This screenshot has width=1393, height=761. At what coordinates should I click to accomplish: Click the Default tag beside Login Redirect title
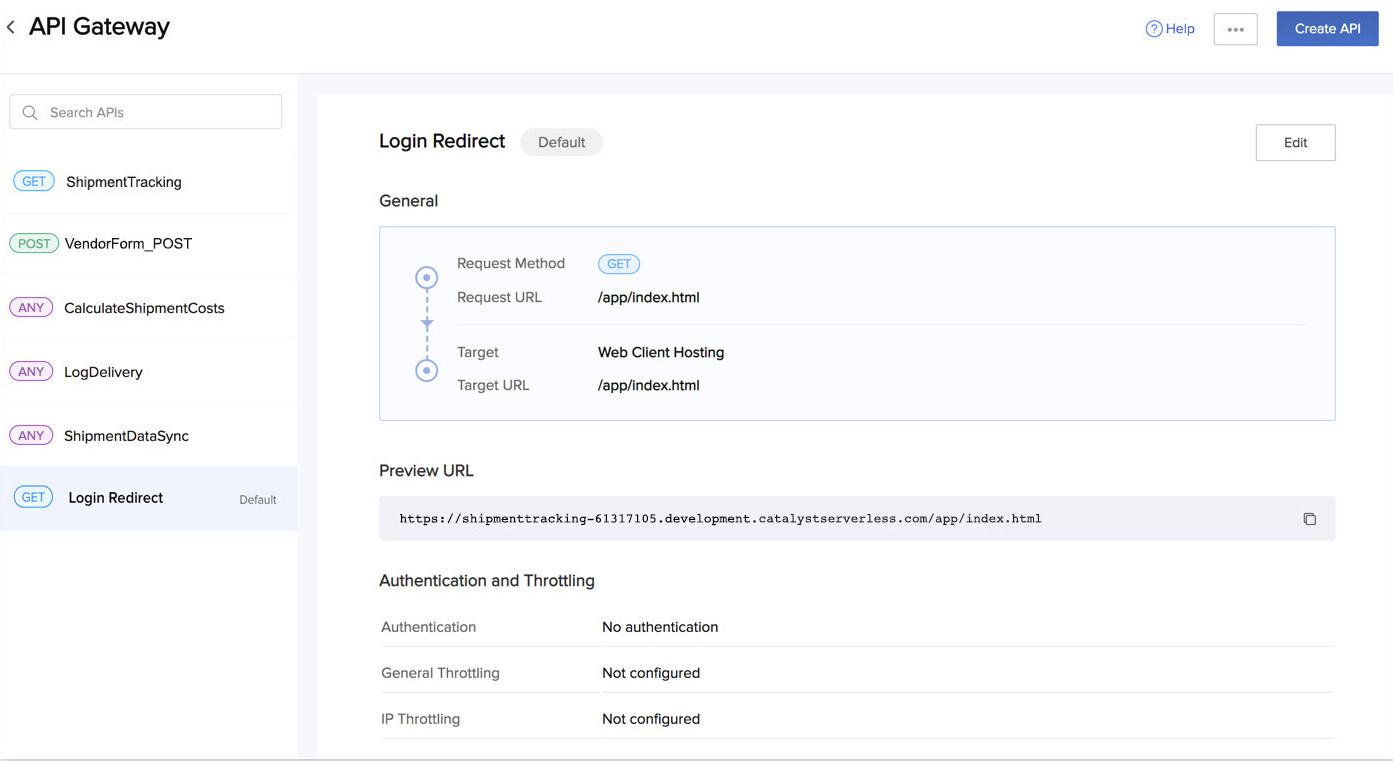560,142
